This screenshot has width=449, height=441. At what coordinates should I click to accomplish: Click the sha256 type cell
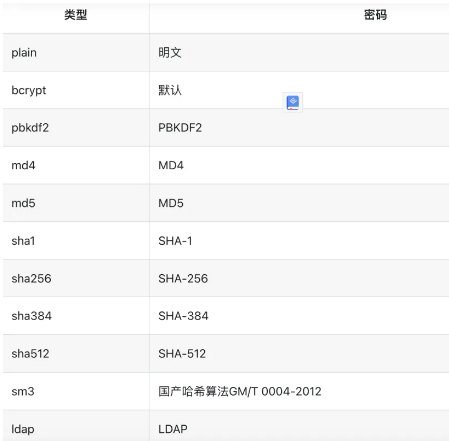point(76,278)
